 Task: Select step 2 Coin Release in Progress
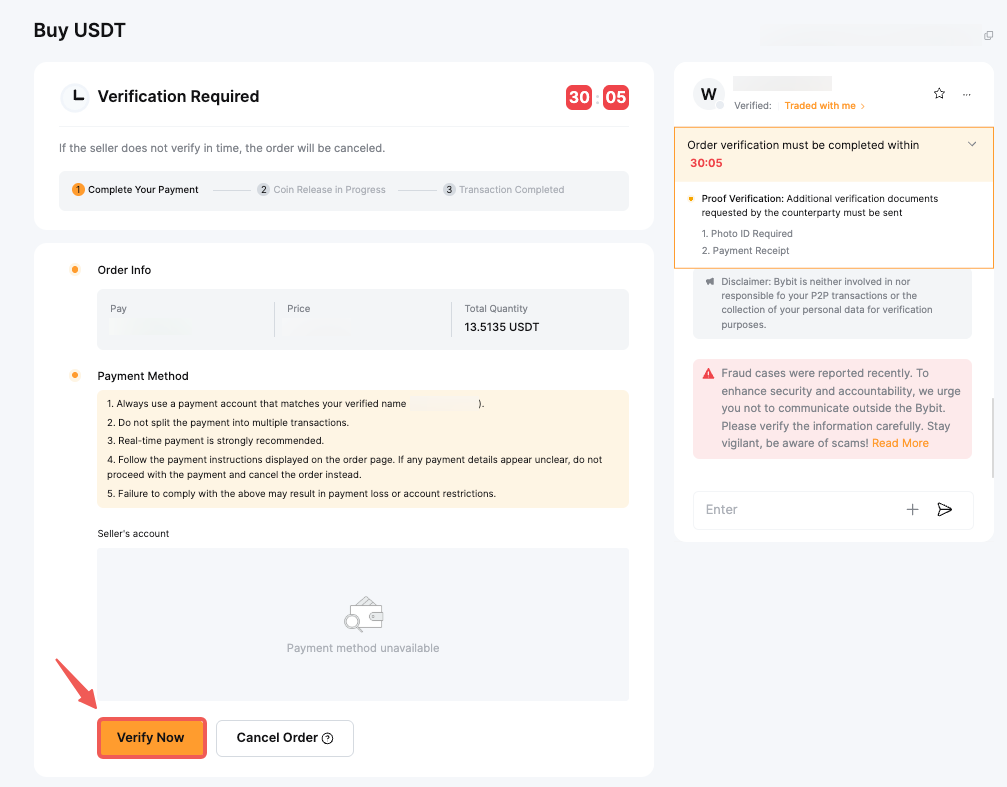click(x=321, y=190)
